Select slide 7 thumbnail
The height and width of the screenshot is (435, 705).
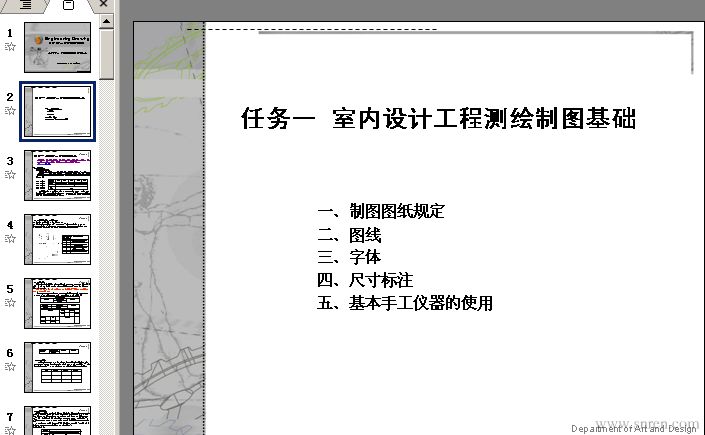[x=58, y=421]
